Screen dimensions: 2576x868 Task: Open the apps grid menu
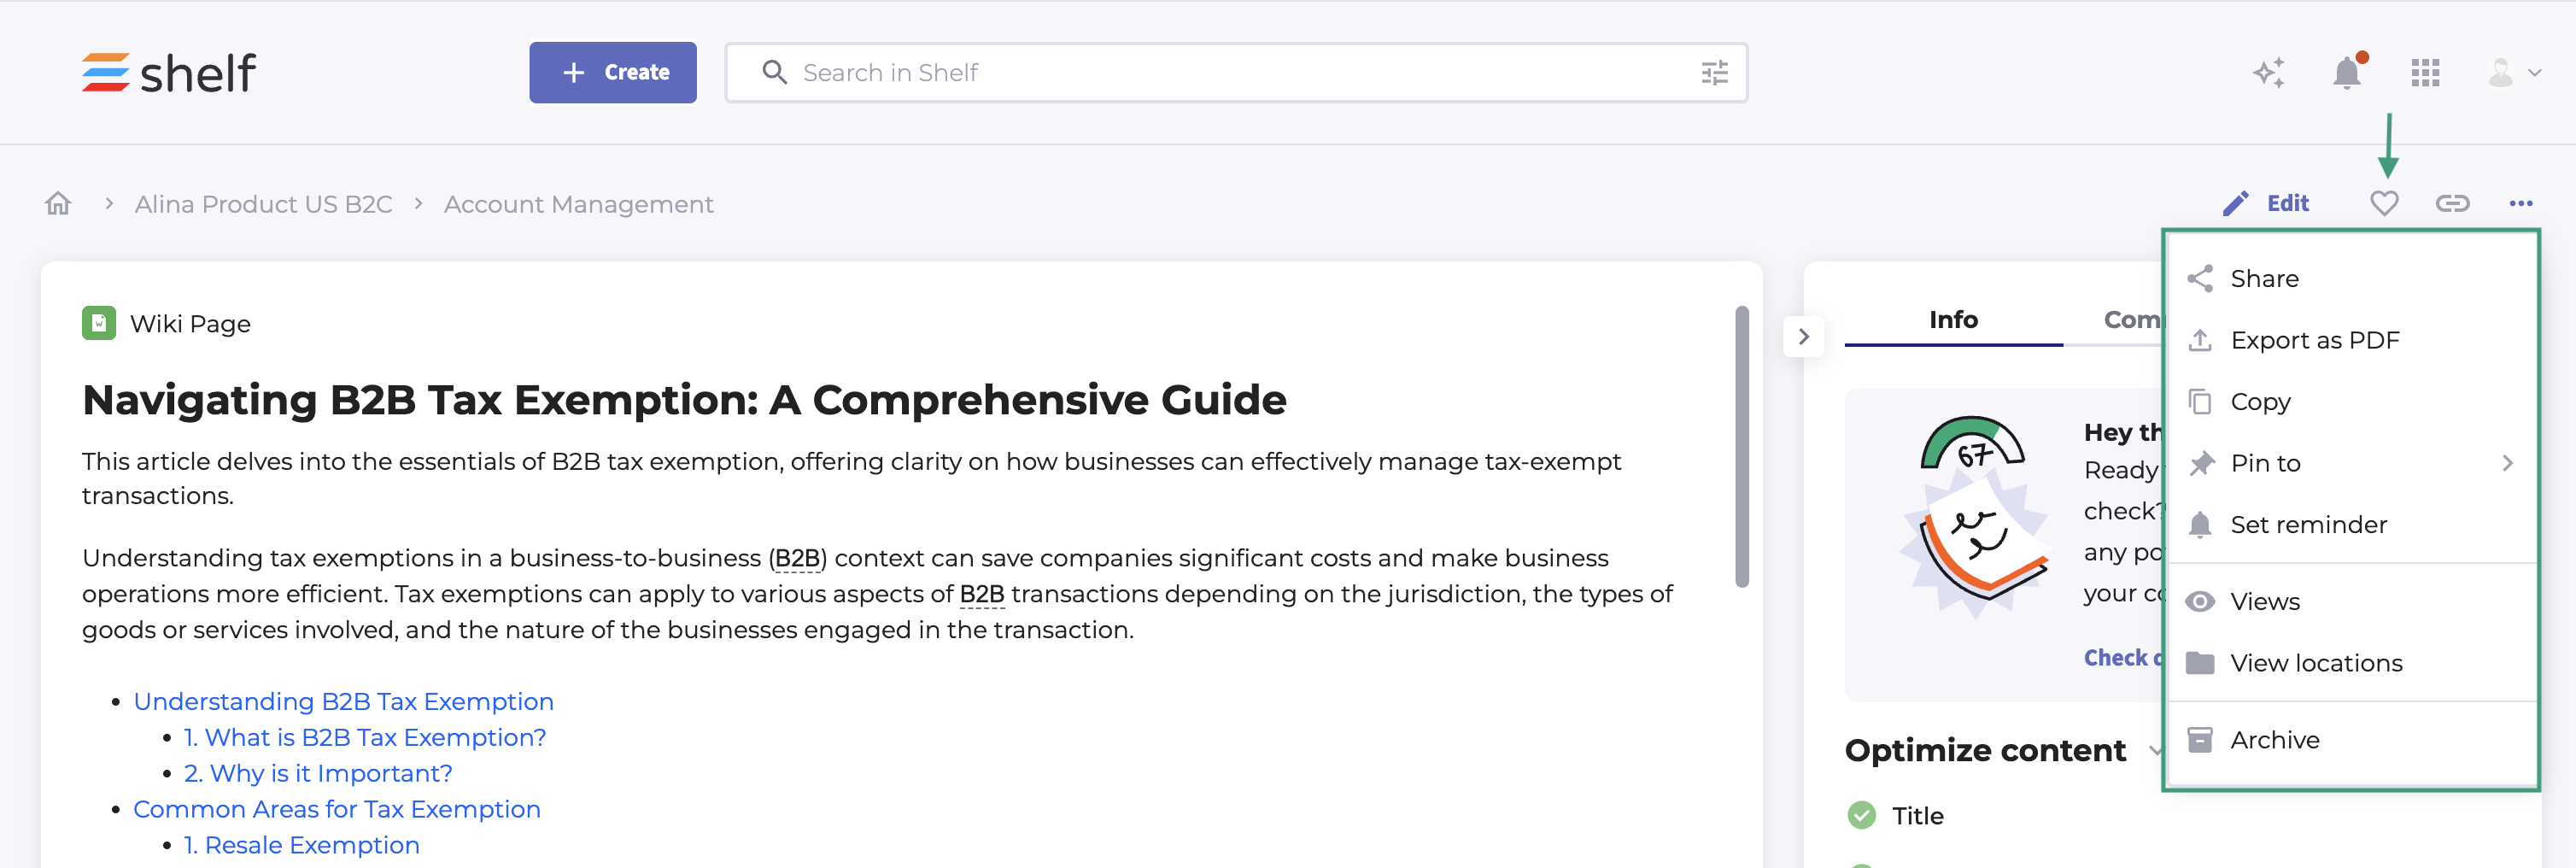click(x=2425, y=73)
